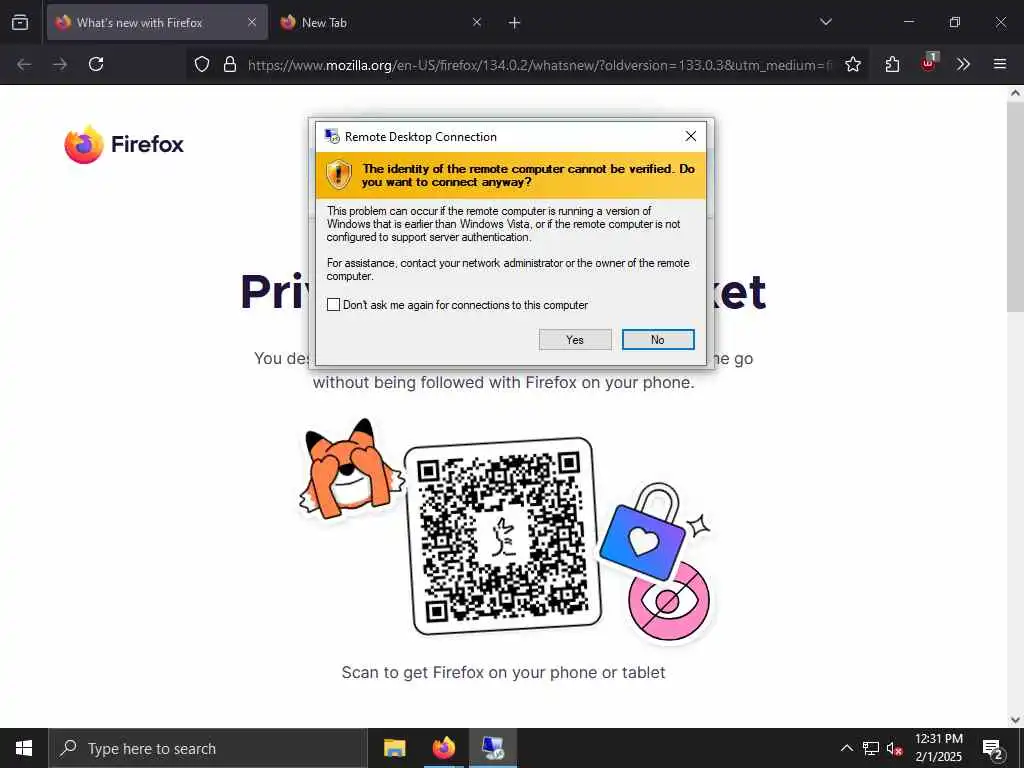Open the Windows Start menu
This screenshot has width=1024, height=768.
24,748
